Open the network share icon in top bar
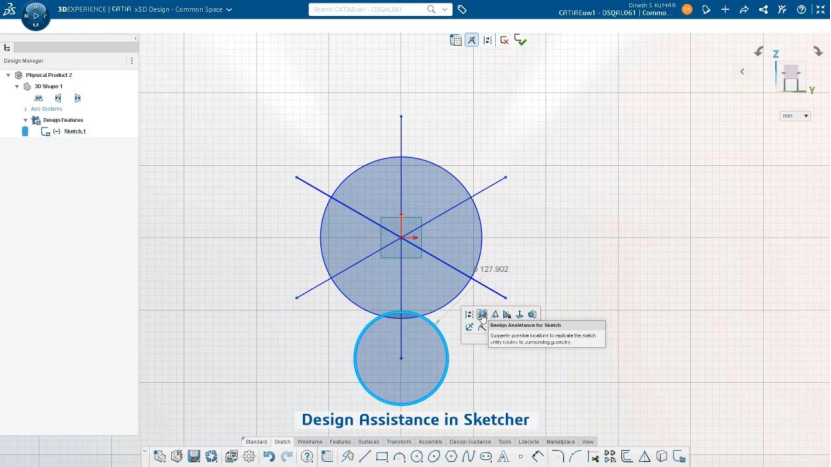Image resolution: width=831 pixels, height=467 pixels. click(763, 10)
